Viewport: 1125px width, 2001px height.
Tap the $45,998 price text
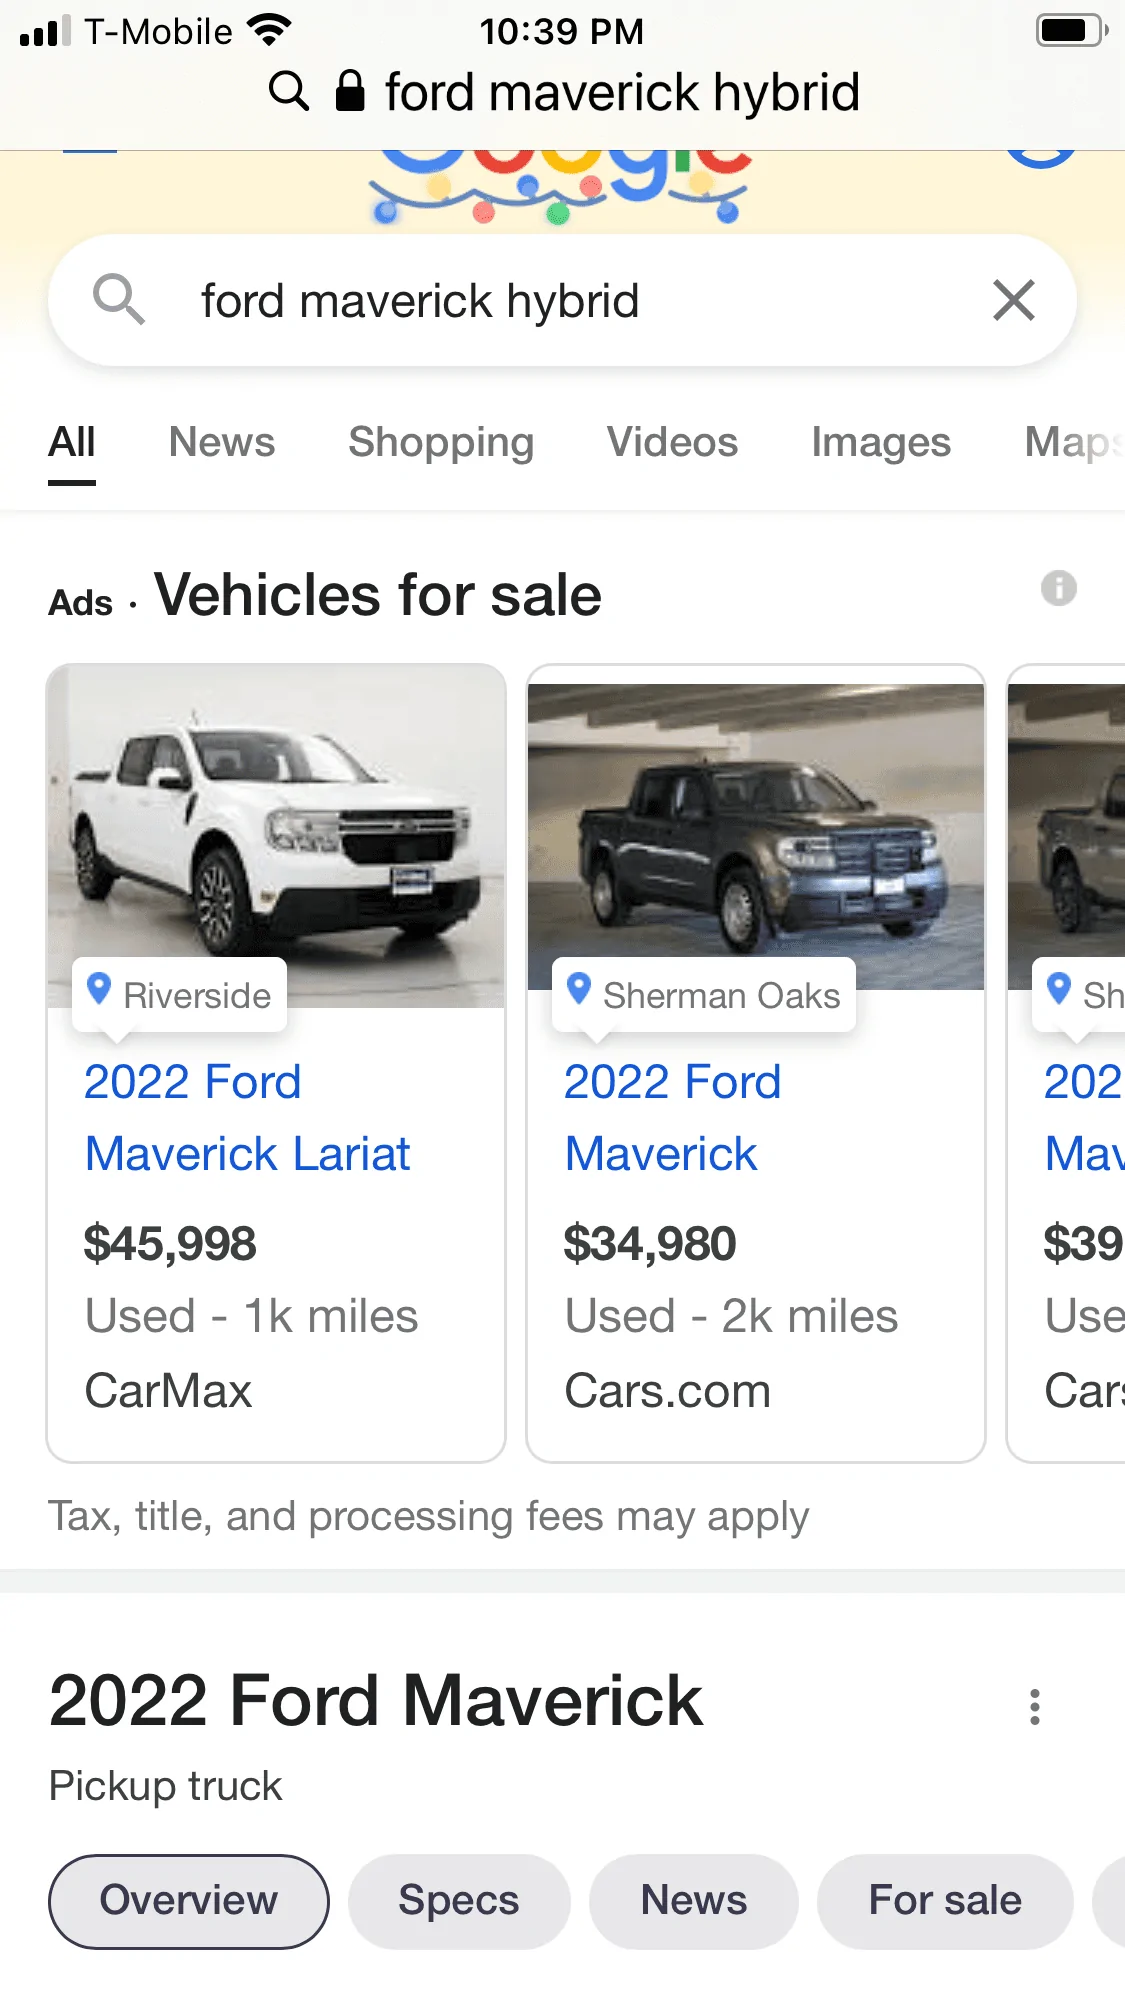170,1244
